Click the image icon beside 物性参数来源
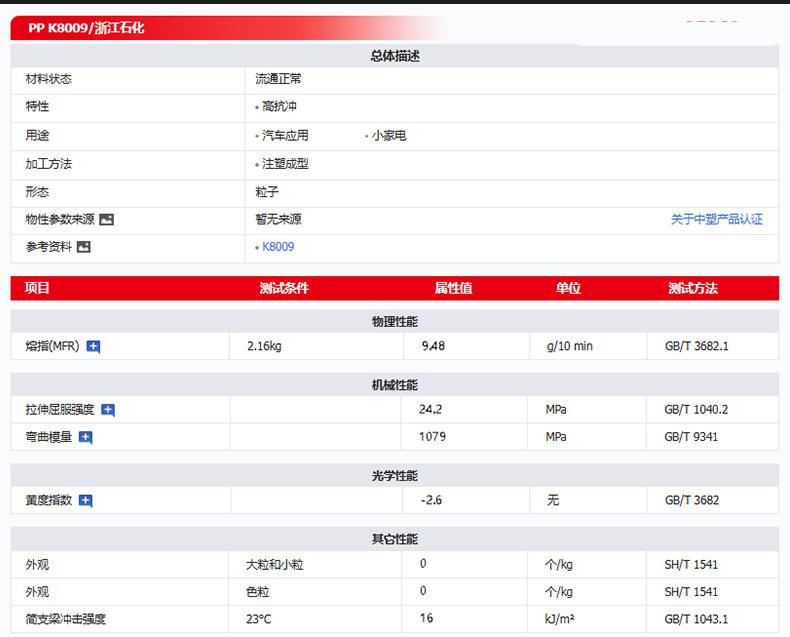The image size is (790, 637). pos(107,220)
